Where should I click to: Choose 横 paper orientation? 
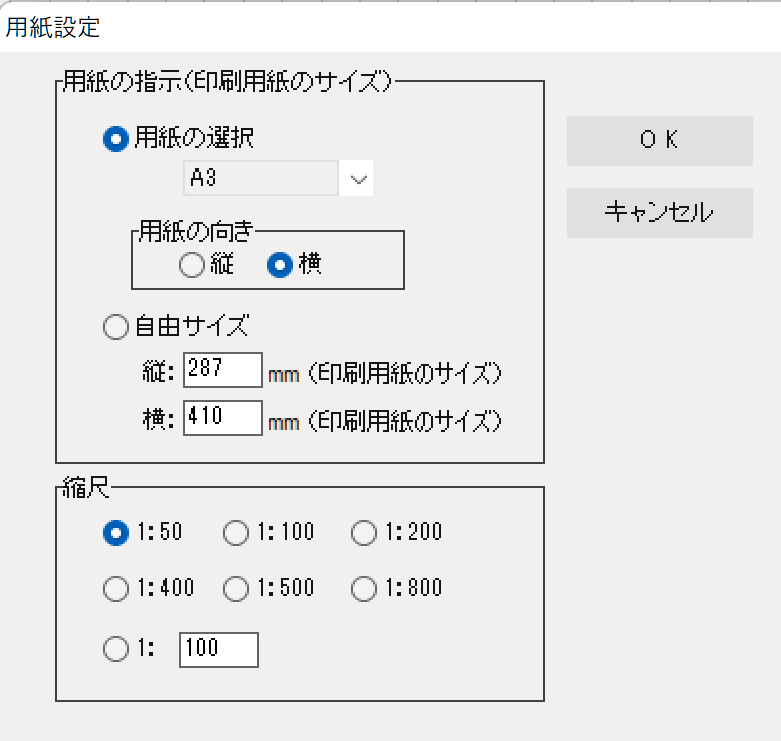280,264
